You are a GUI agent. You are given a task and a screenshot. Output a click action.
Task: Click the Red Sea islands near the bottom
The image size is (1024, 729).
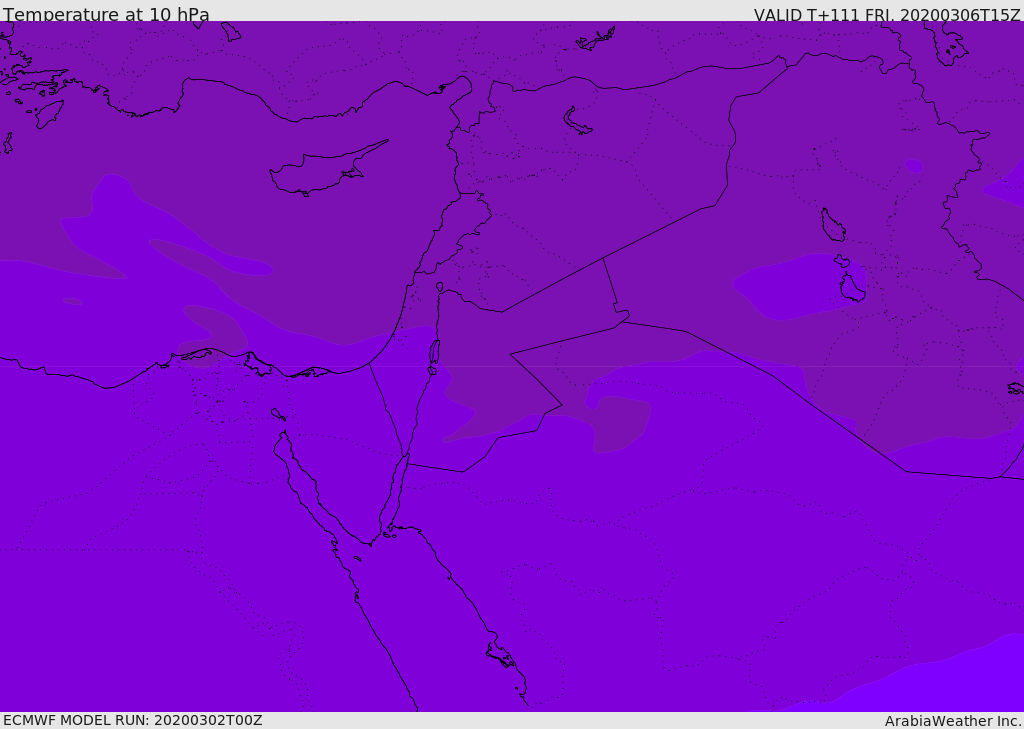pyautogui.click(x=501, y=656)
